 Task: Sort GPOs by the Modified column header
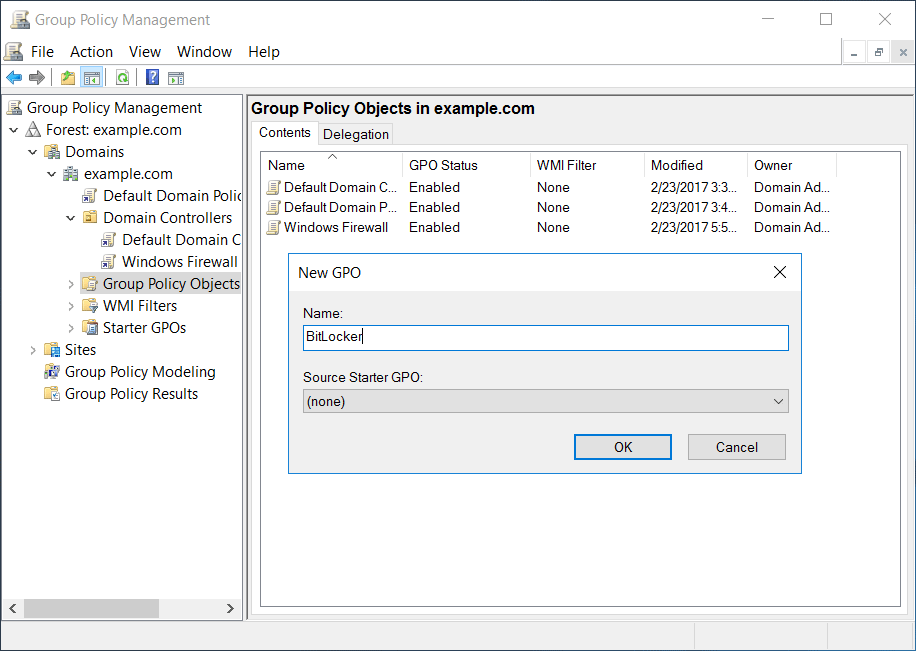[676, 165]
